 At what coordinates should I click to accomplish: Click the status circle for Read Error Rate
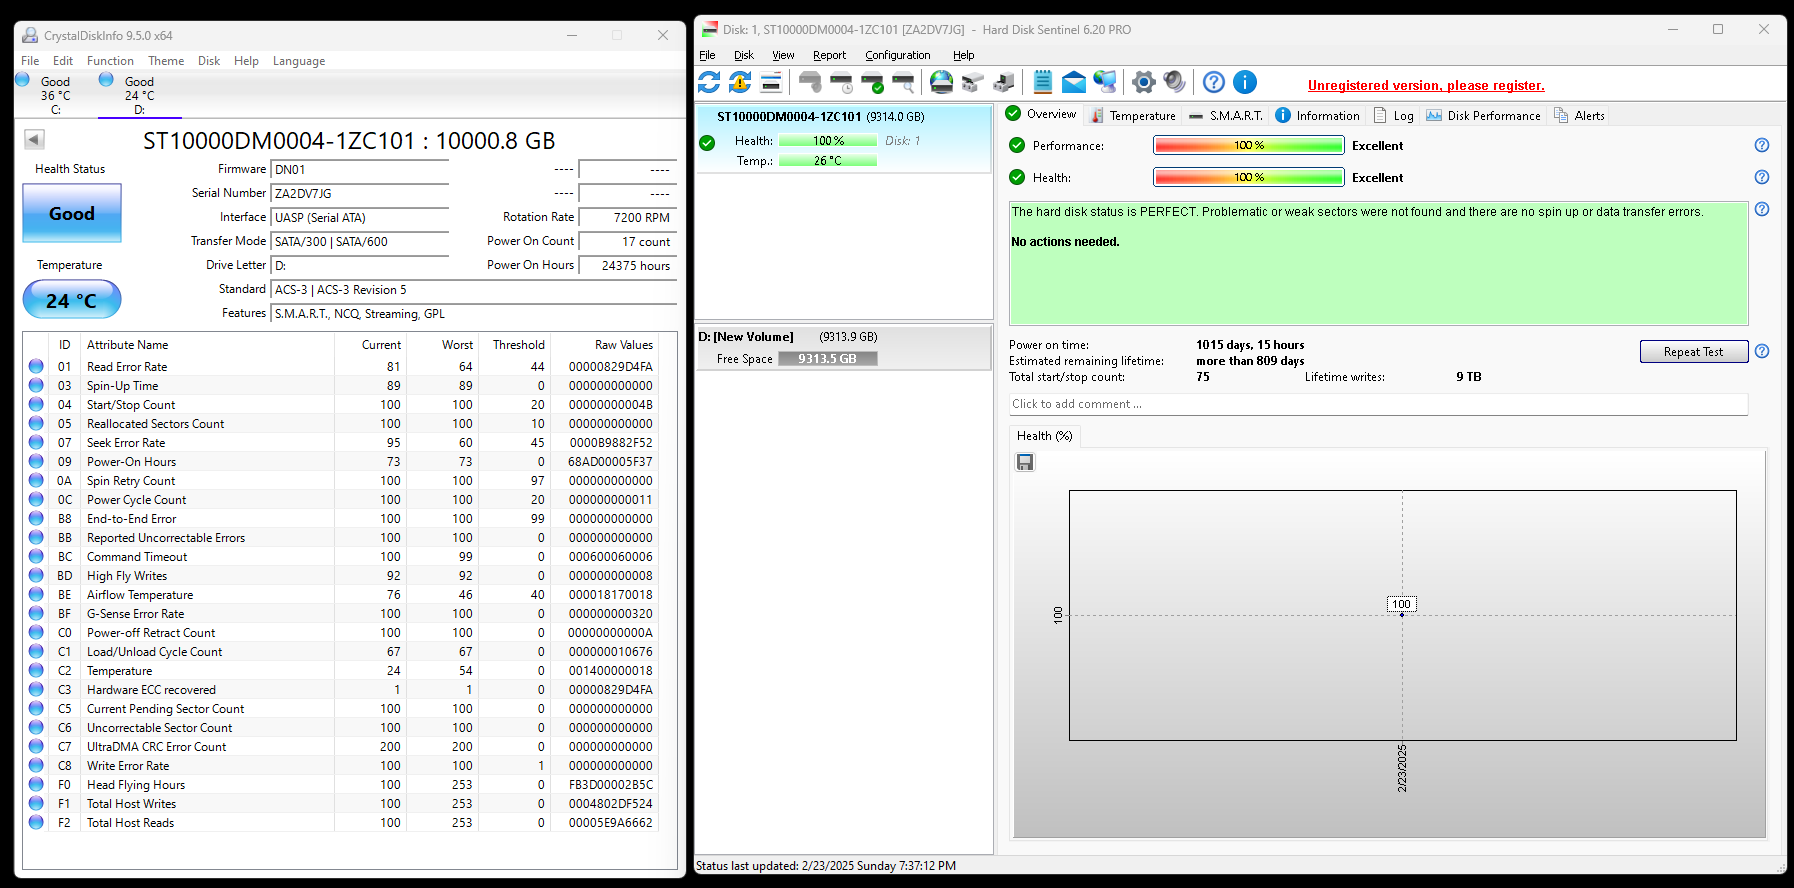(x=36, y=367)
